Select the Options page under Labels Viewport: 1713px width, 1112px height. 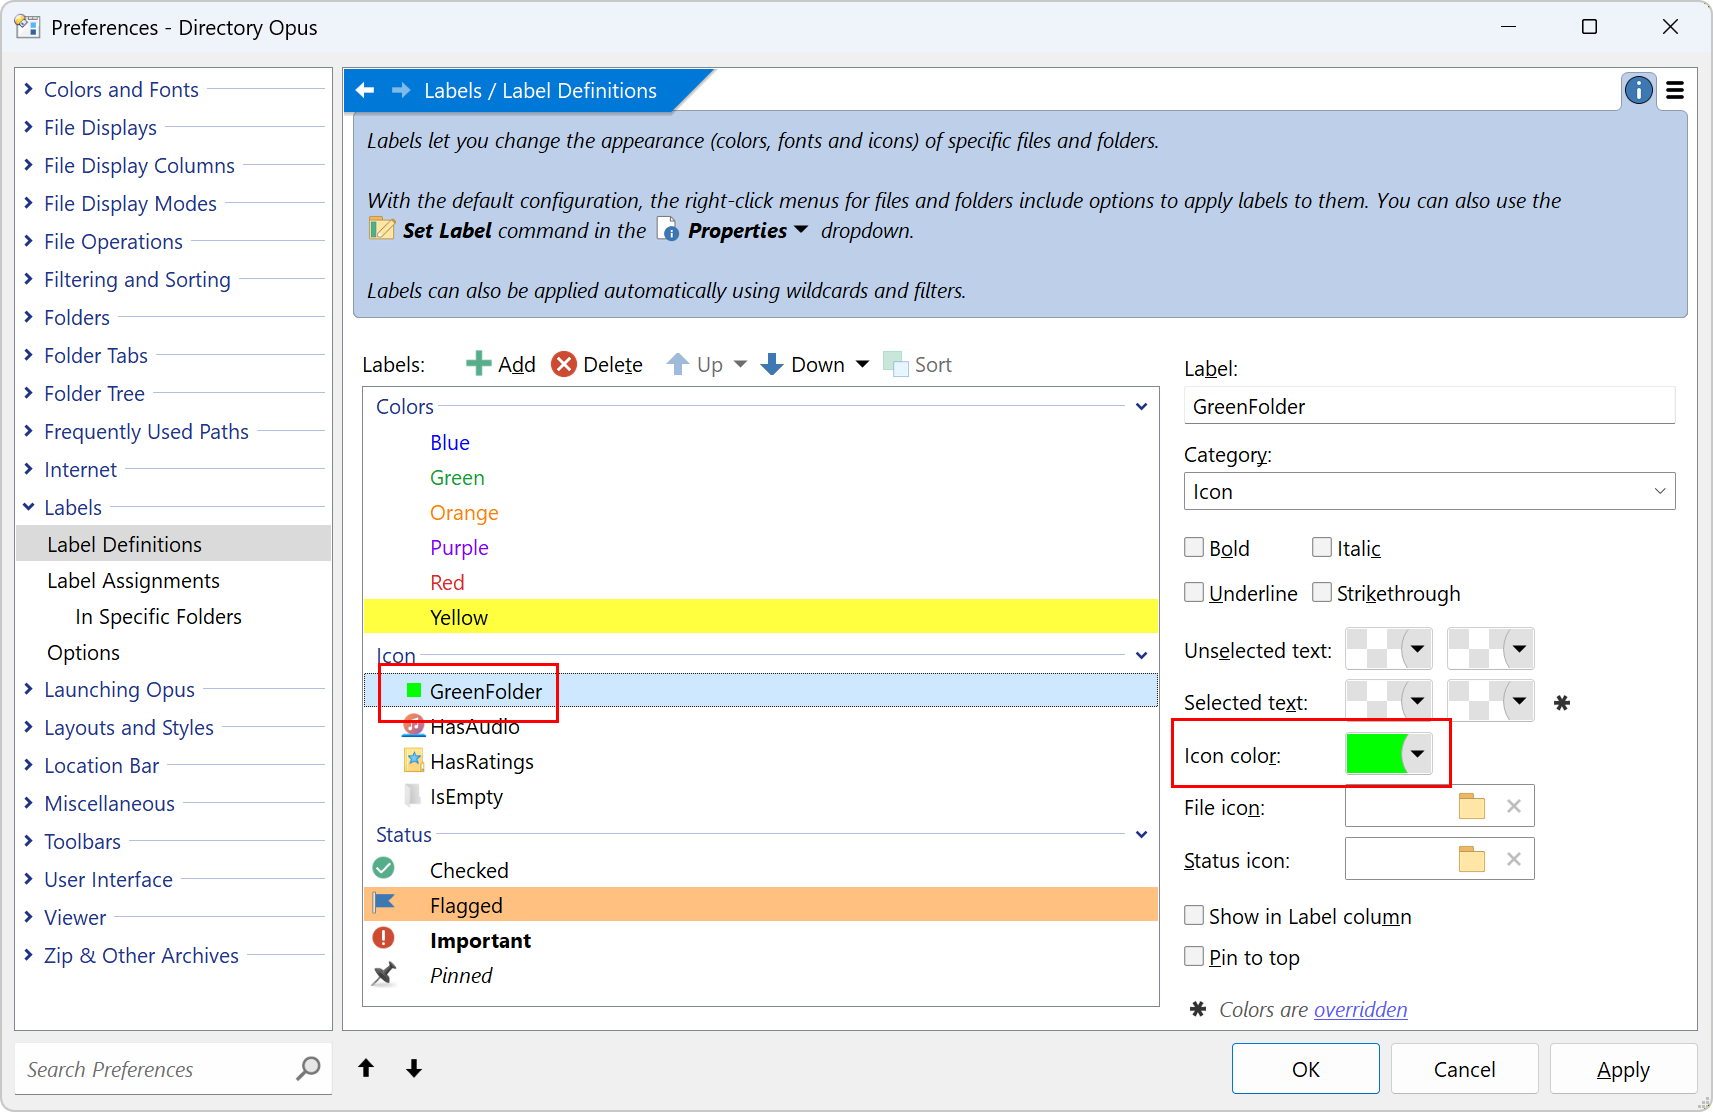[x=83, y=653]
